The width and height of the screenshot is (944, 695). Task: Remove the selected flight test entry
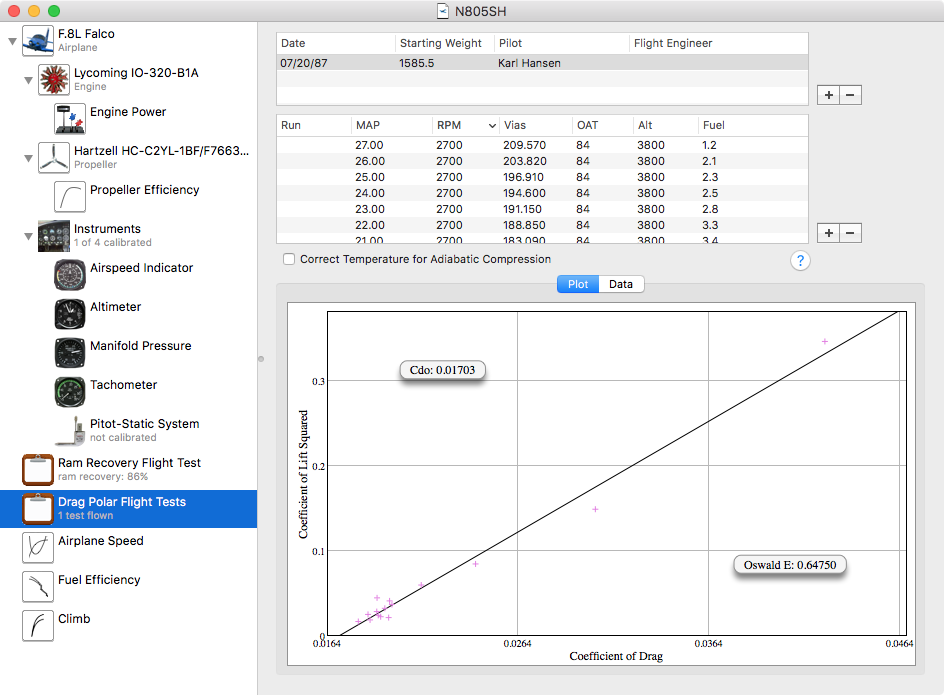point(850,95)
